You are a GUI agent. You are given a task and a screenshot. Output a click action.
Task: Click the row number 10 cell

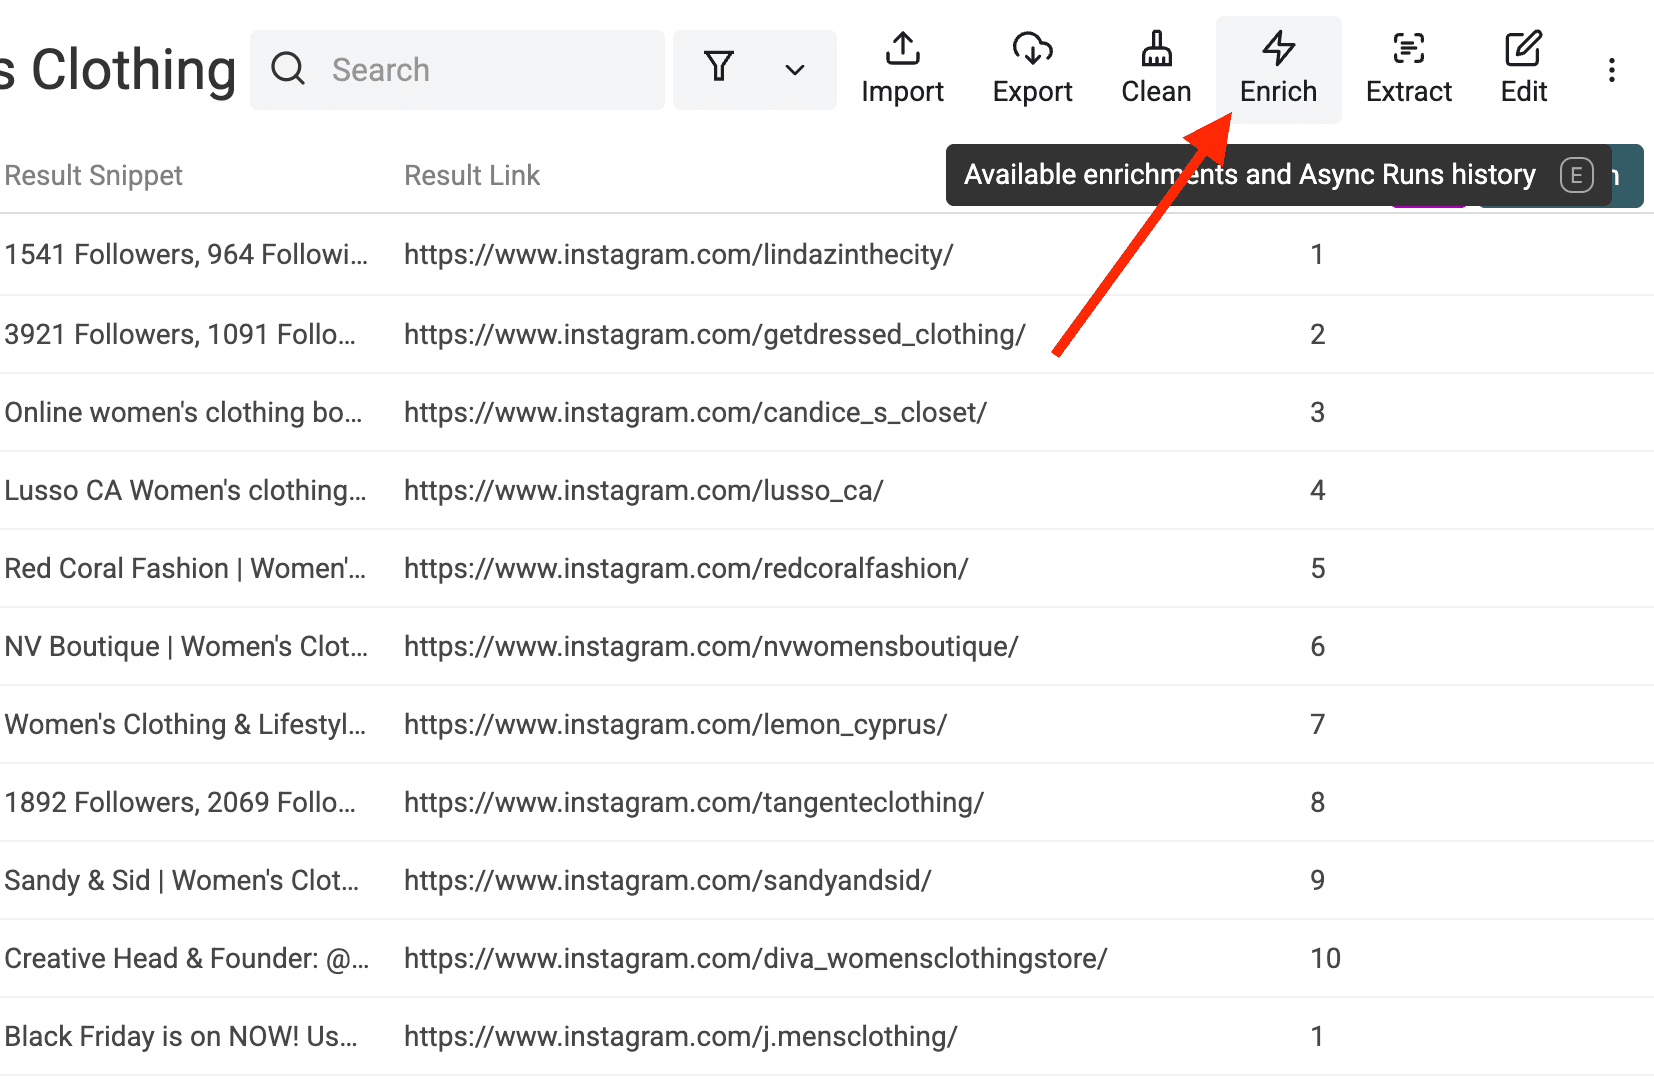tap(1325, 959)
